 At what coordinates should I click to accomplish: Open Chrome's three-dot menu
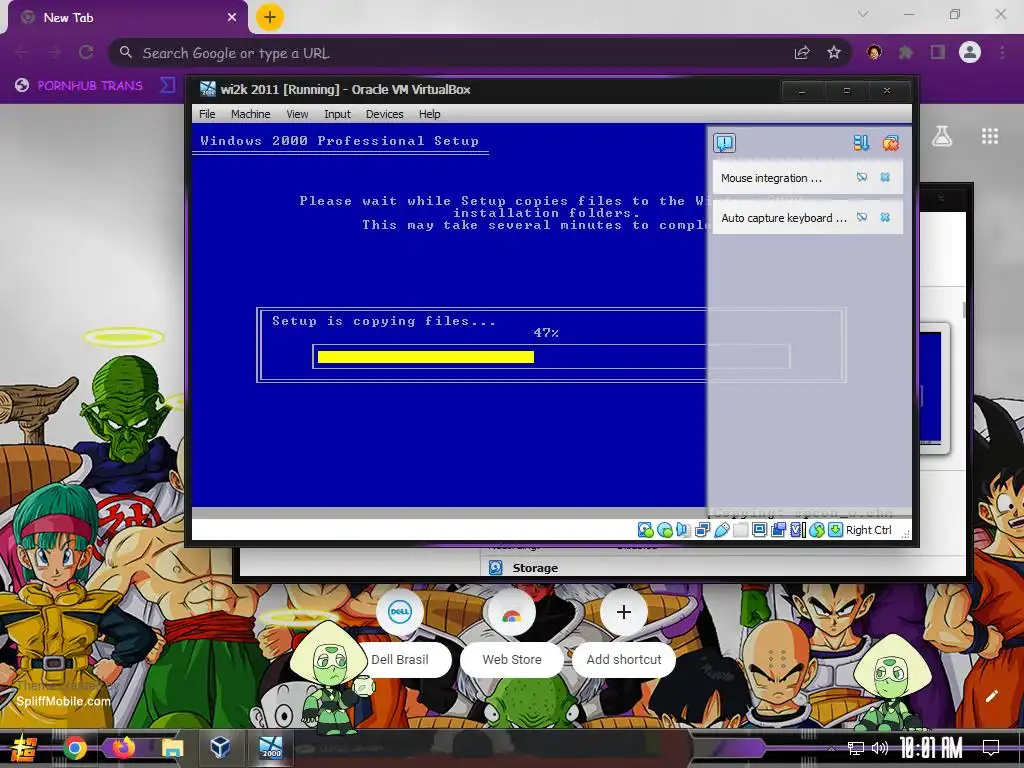(1002, 52)
